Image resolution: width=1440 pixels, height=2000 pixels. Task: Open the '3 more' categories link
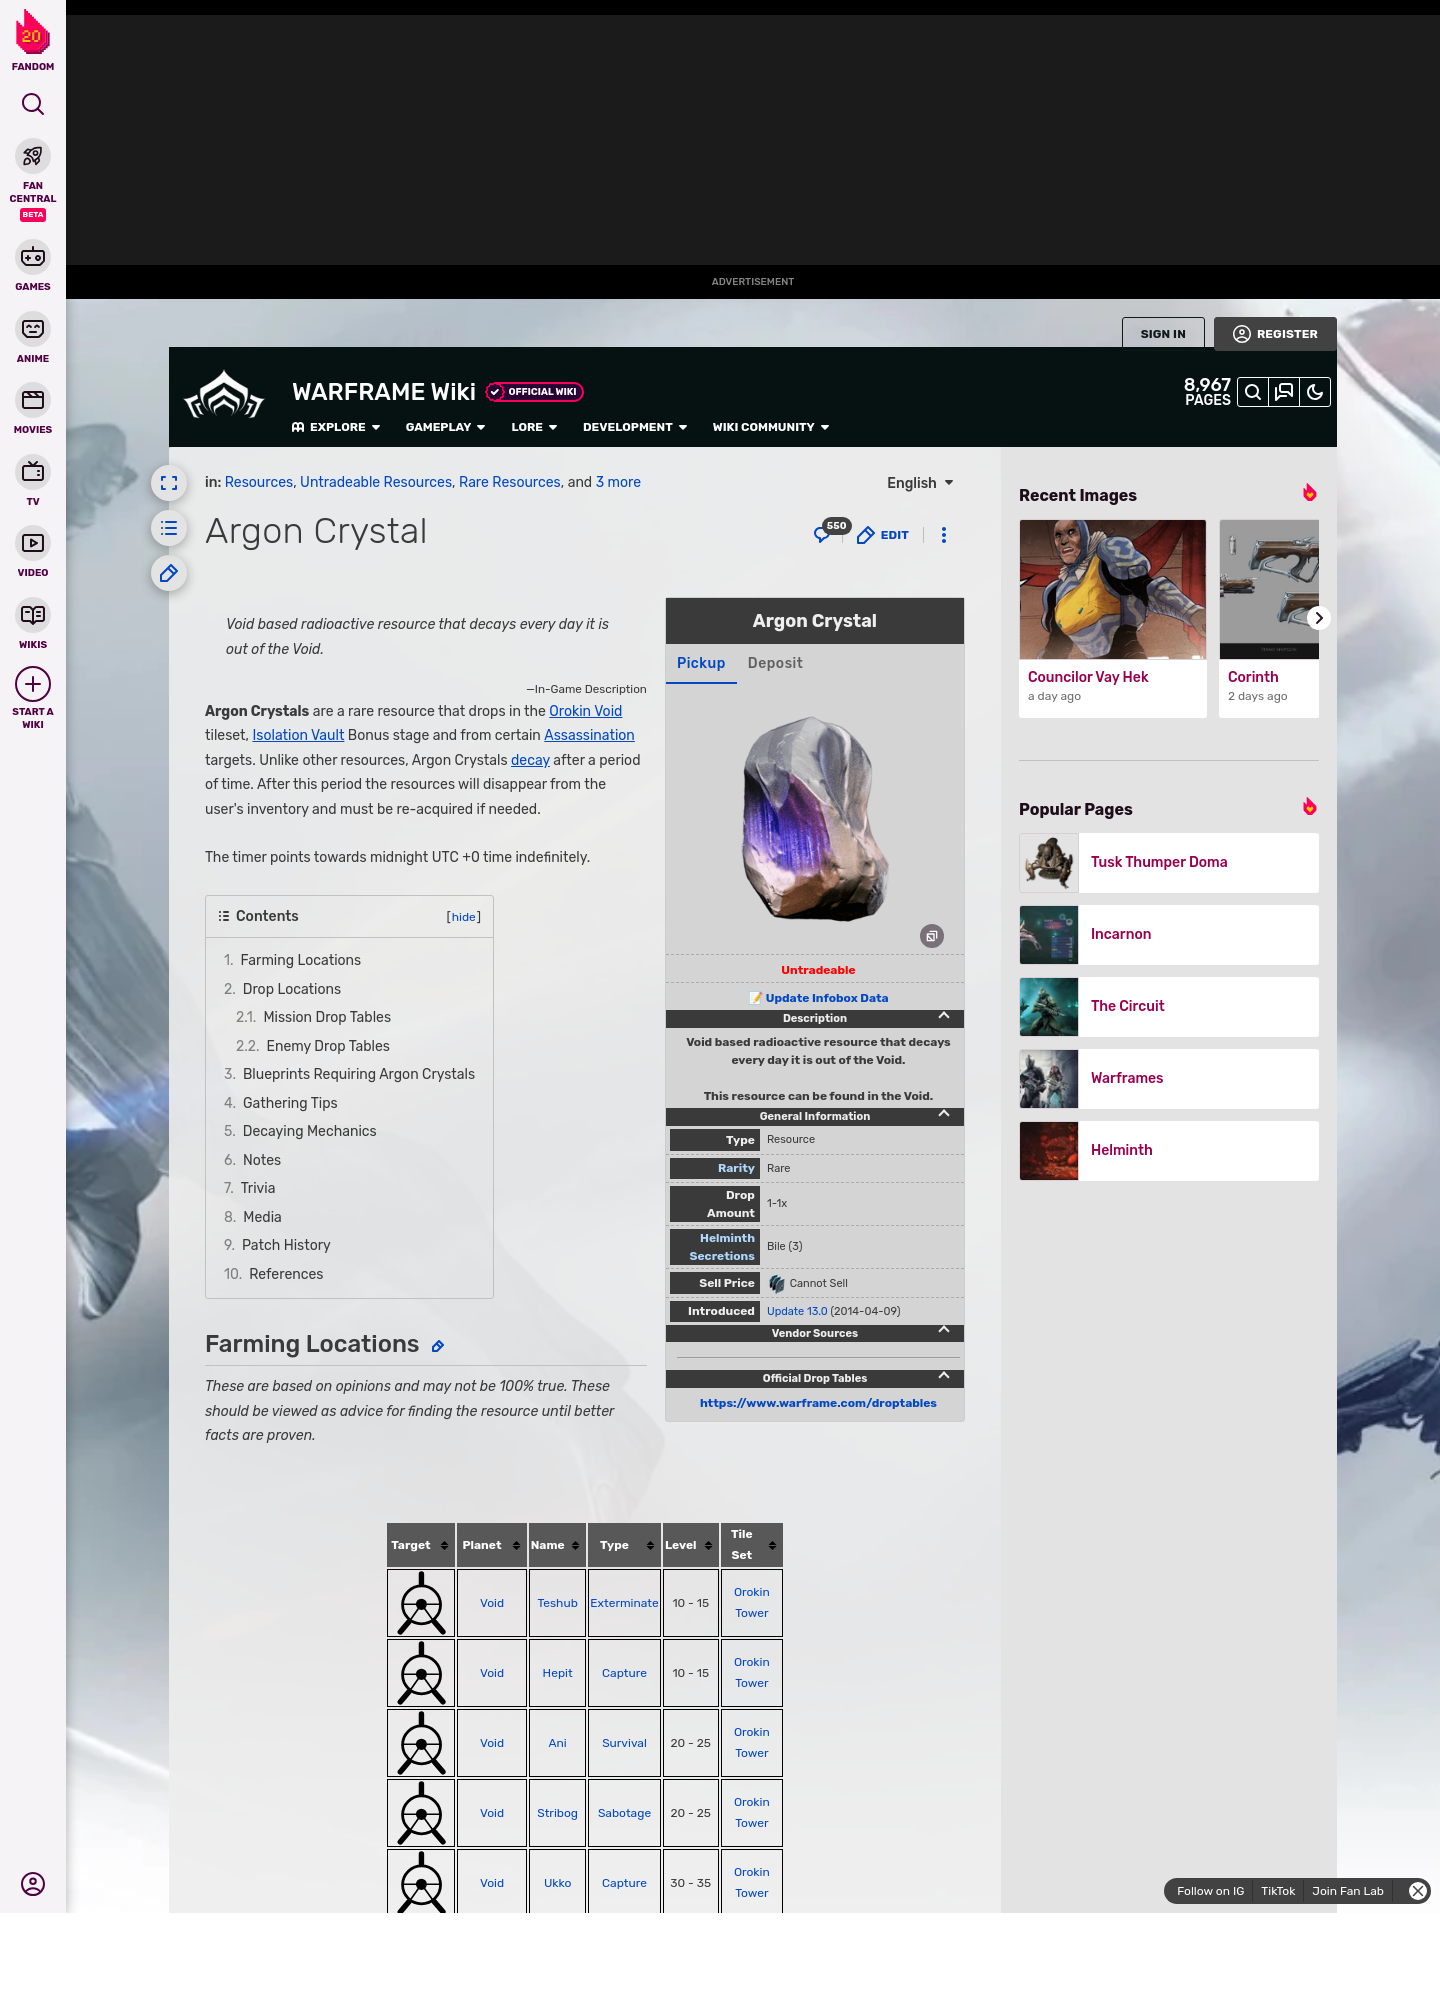coord(618,482)
